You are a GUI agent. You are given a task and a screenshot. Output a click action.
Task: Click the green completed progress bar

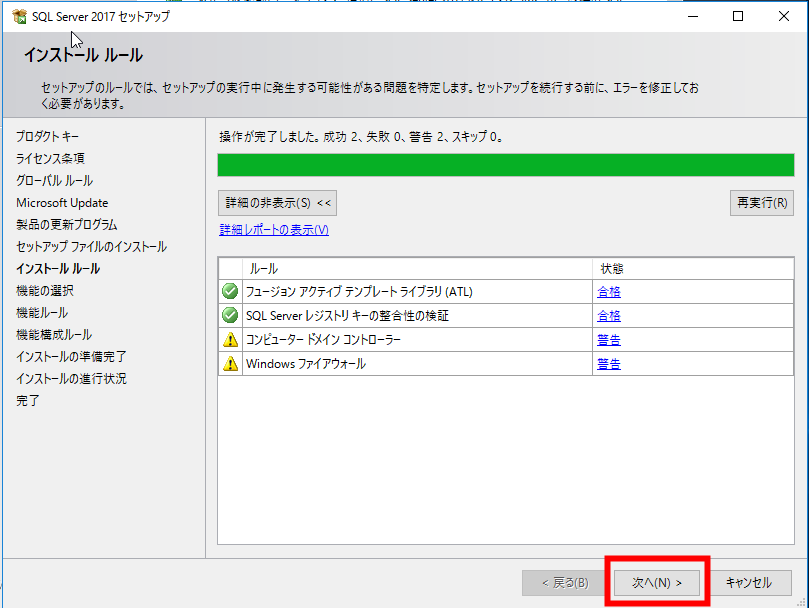tap(506, 165)
